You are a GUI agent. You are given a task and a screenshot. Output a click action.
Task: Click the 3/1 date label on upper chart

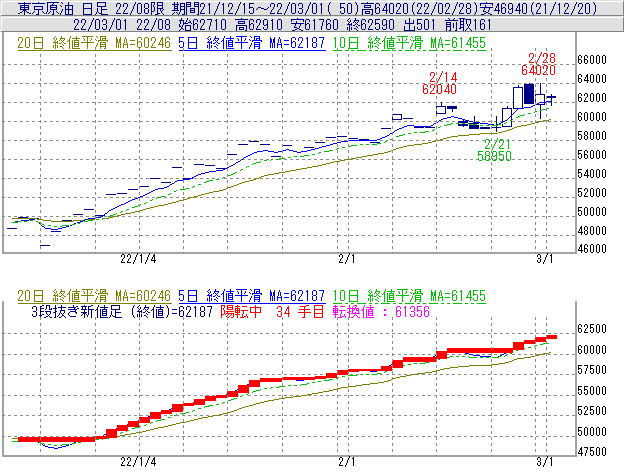[x=545, y=259]
